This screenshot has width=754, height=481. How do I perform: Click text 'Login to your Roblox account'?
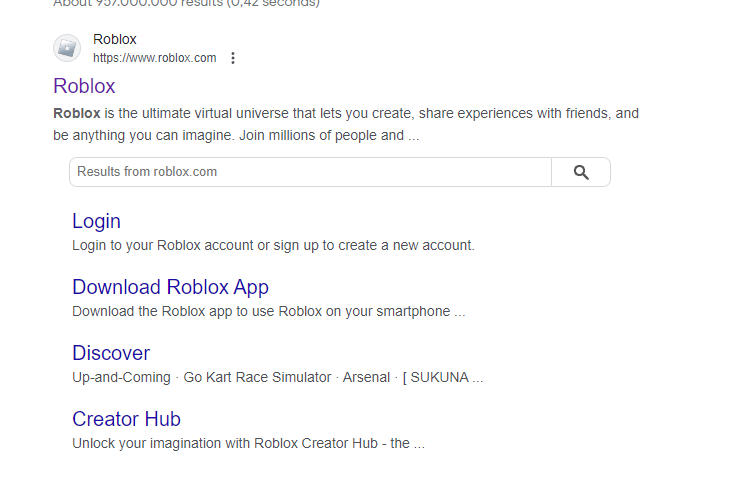pyautogui.click(x=163, y=245)
